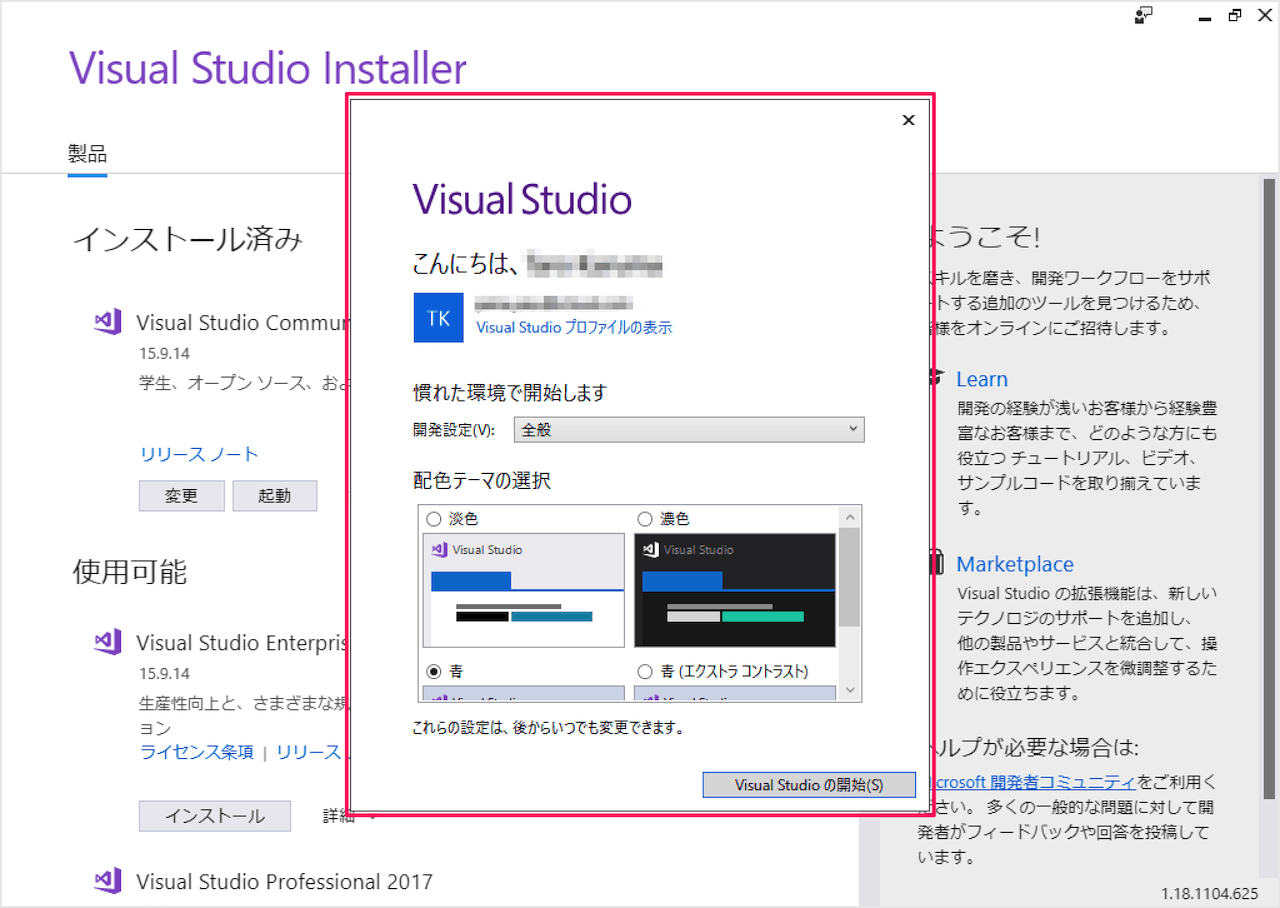This screenshot has height=908, width=1280.
Task: Click the Visual Studio Enterprise product icon
Action: point(107,642)
